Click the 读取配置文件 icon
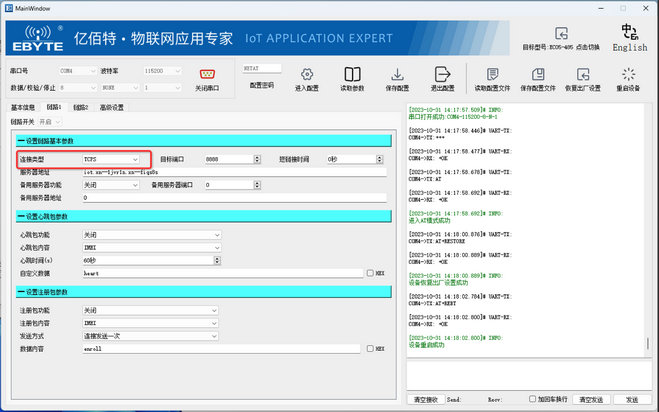 point(493,74)
